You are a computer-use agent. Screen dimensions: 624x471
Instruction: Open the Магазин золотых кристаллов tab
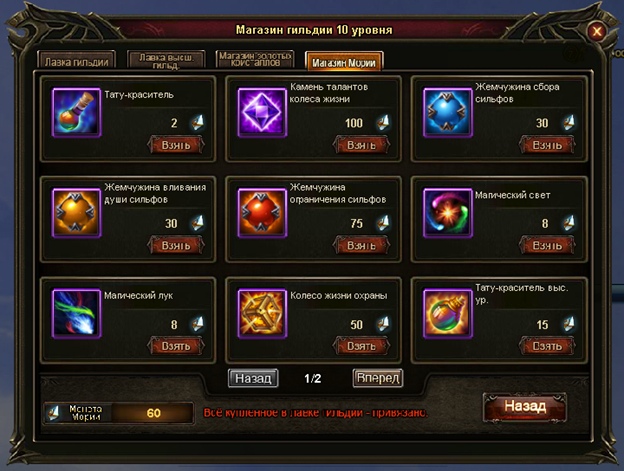[x=255, y=60]
